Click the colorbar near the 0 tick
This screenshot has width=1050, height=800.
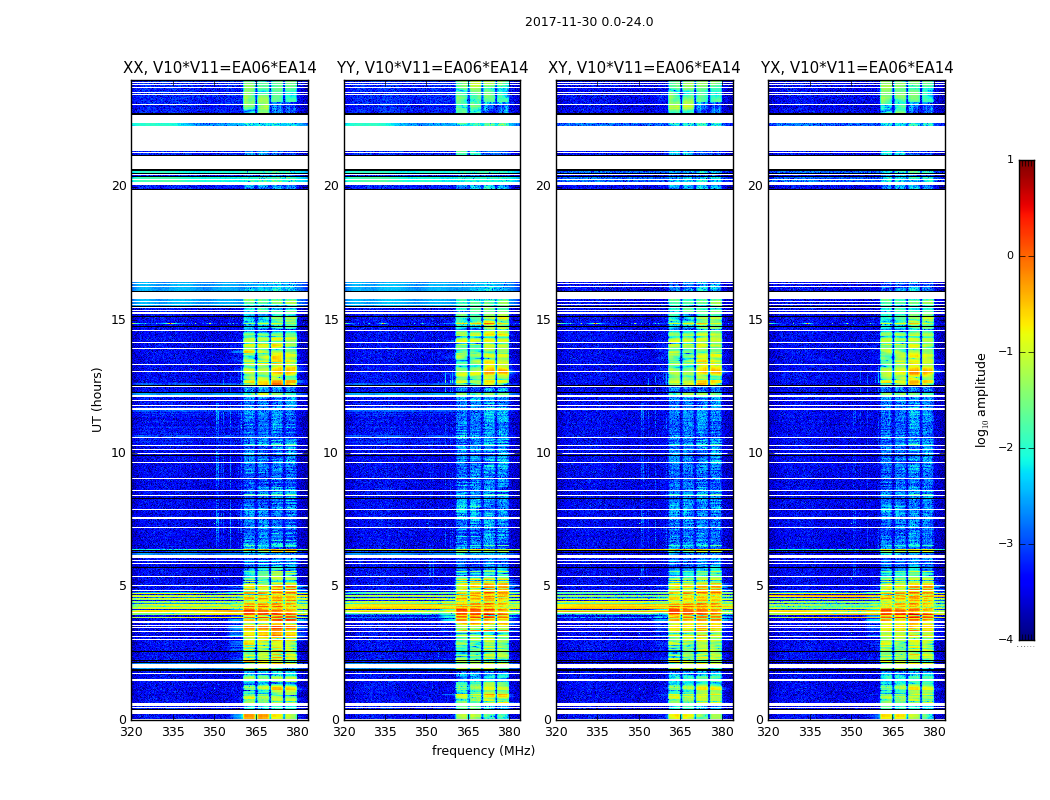coord(1027,256)
